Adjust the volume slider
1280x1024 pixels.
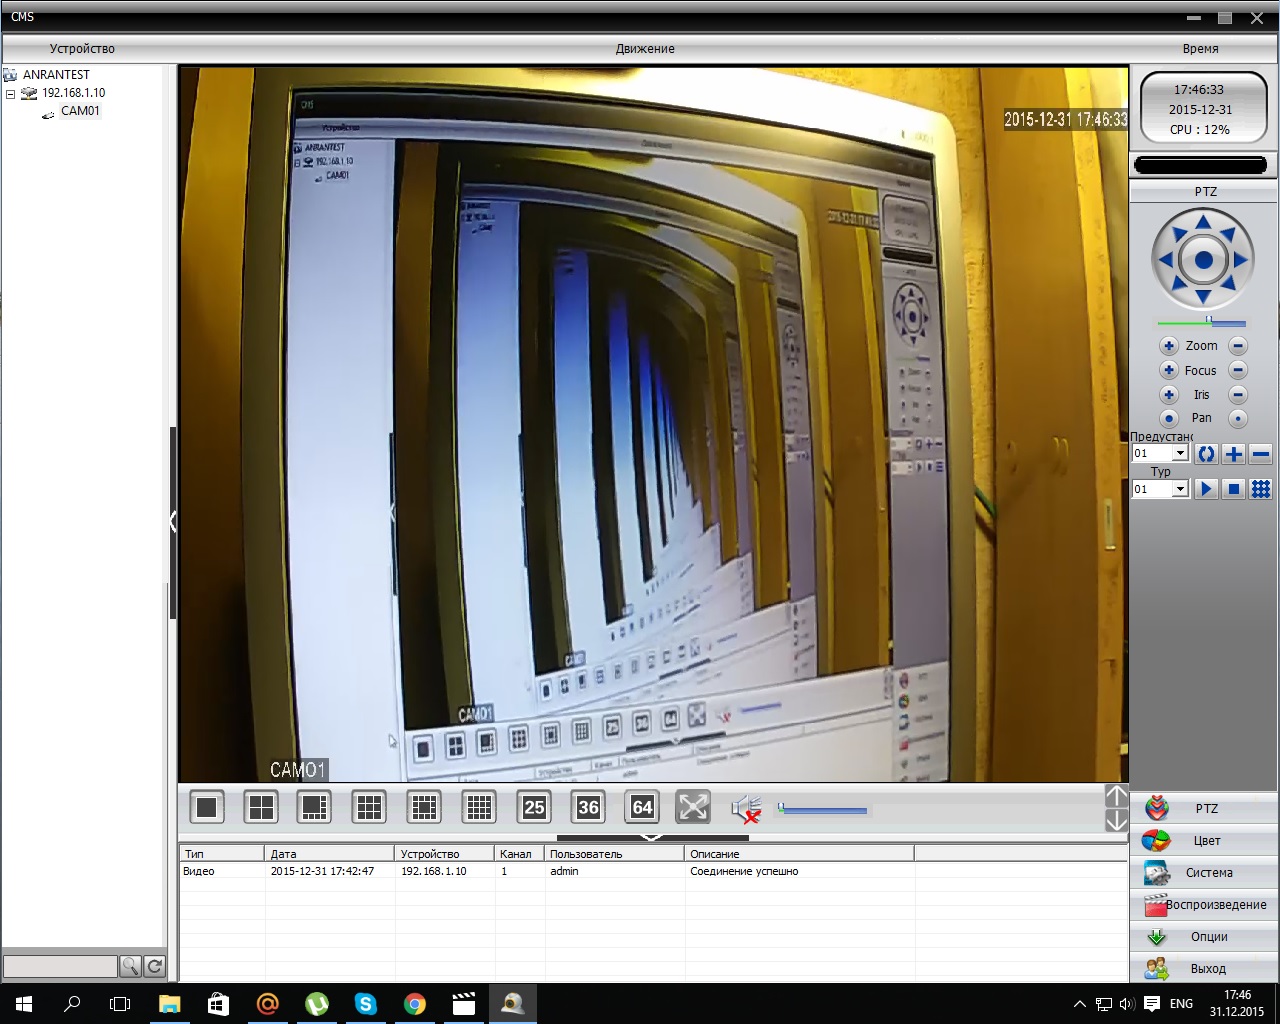coord(822,809)
